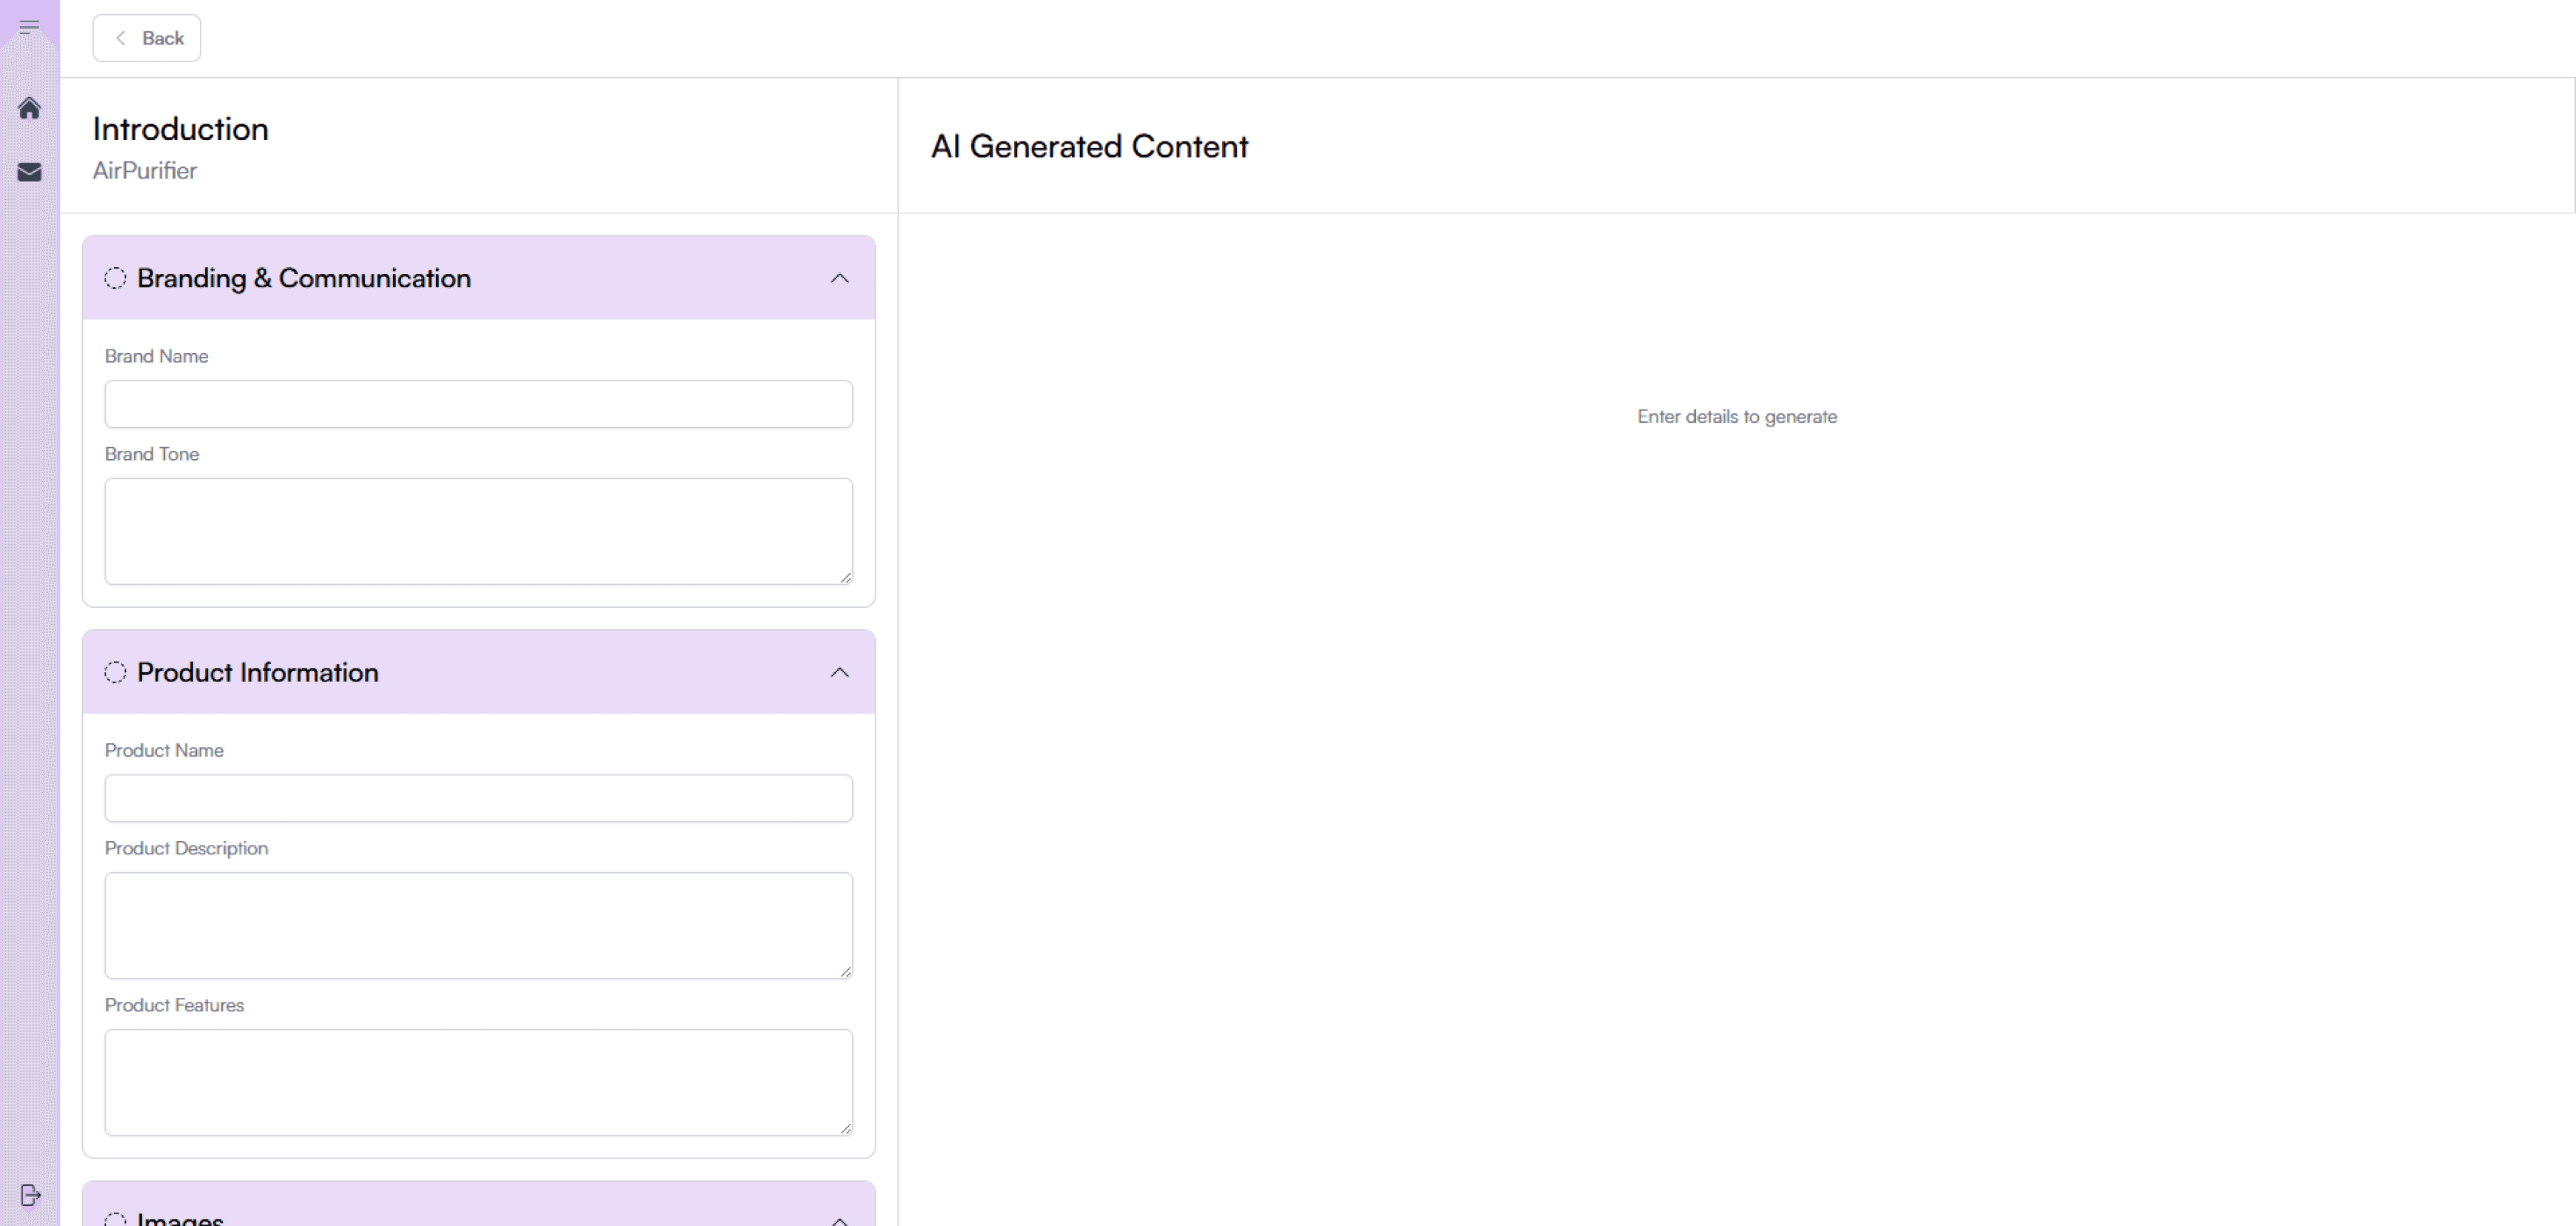Focus the Product Description text area
Viewport: 2576px width, 1226px height.
(x=479, y=925)
